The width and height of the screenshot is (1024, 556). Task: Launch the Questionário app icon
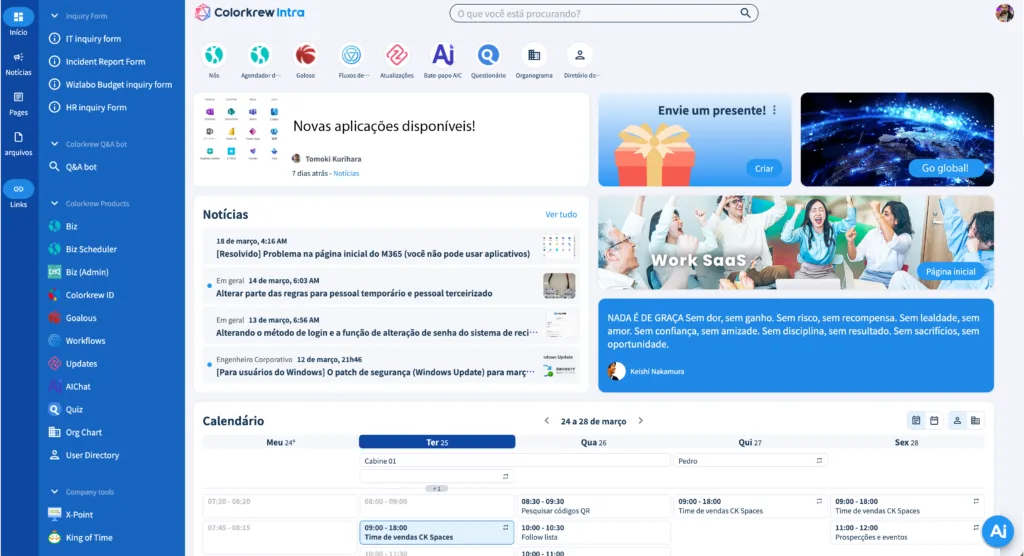coord(488,56)
